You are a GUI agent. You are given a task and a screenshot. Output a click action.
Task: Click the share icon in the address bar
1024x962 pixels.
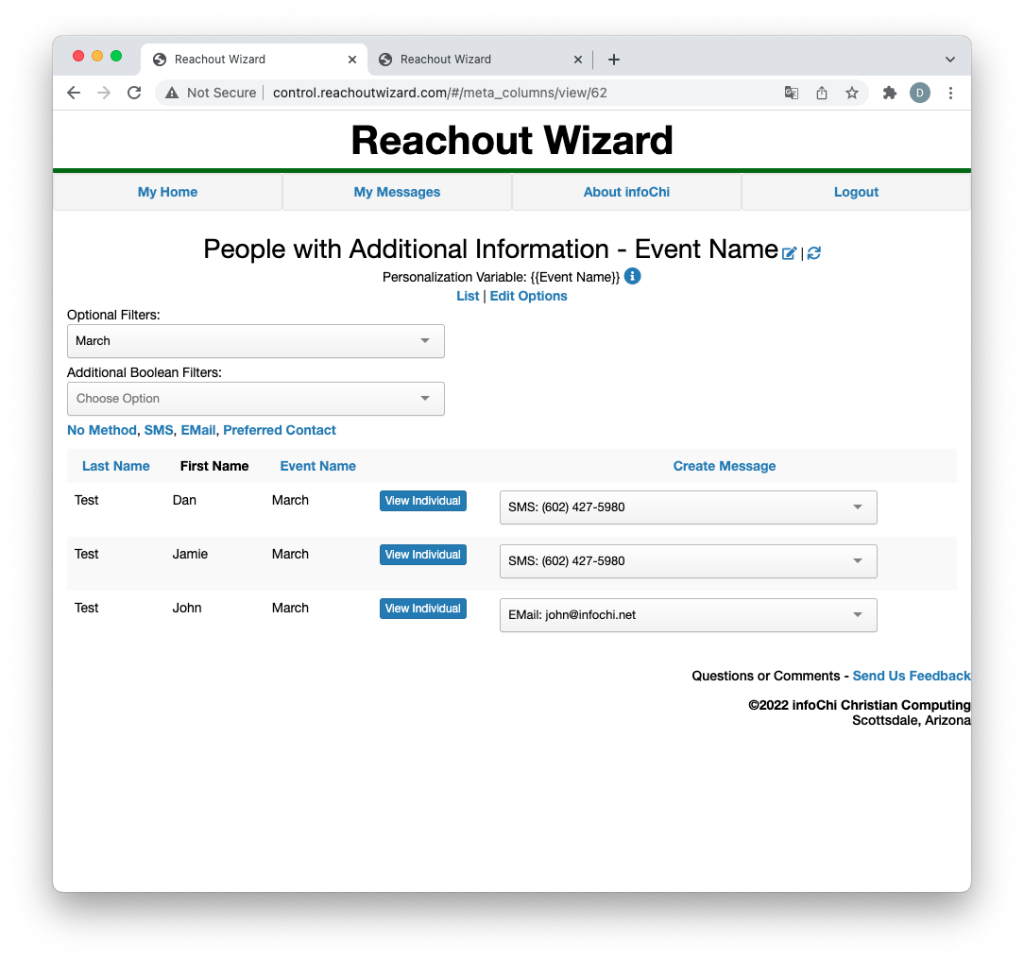point(822,93)
